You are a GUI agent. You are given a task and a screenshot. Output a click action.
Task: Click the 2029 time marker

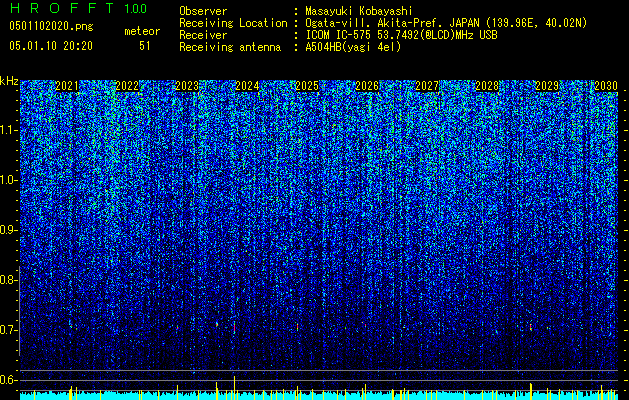[547, 86]
